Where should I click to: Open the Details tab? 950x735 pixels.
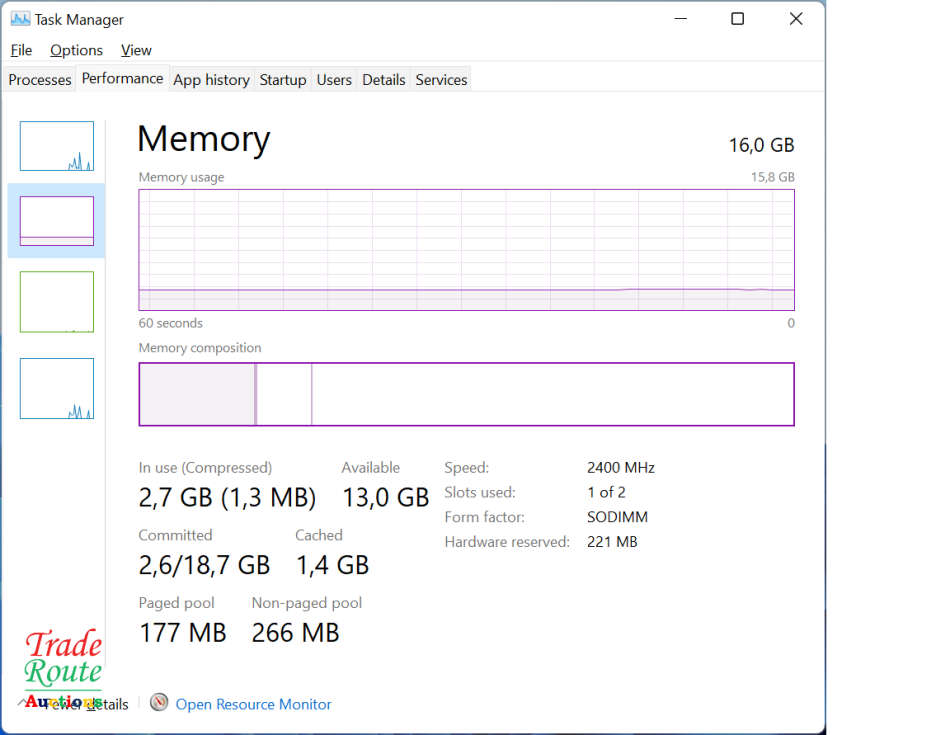tap(384, 80)
